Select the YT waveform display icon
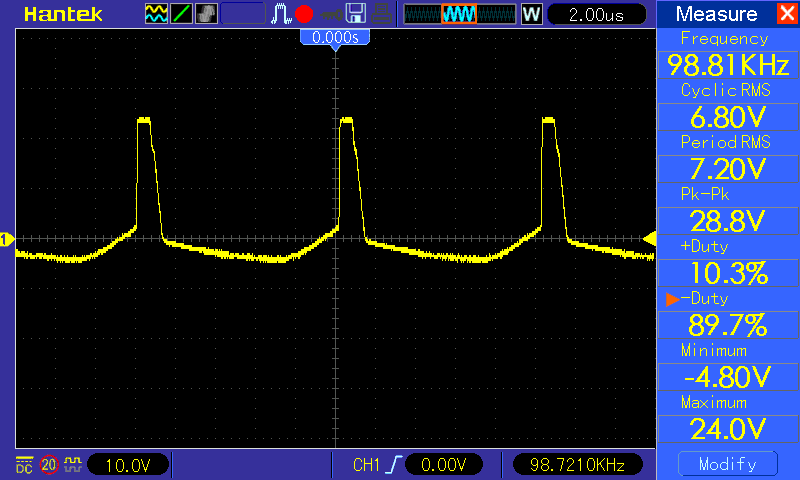Screen dimensions: 800x480 point(156,14)
